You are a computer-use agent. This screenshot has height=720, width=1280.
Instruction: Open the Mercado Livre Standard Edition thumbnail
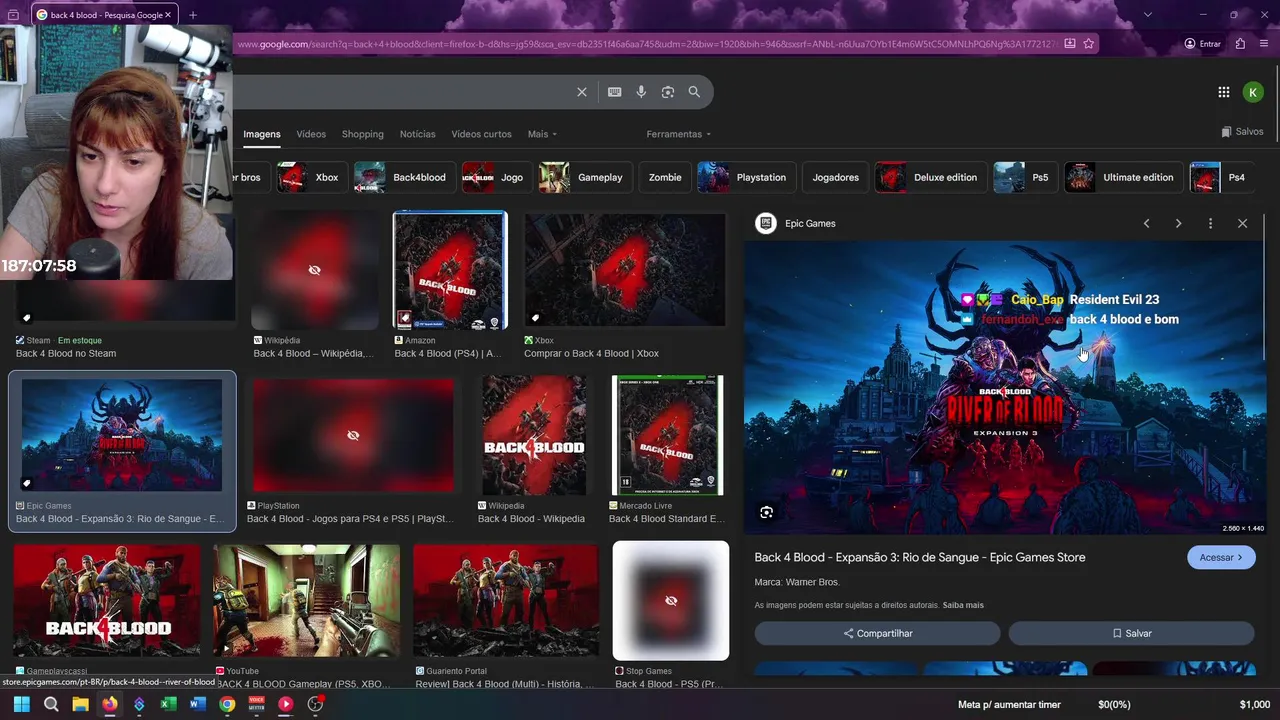[x=667, y=435]
